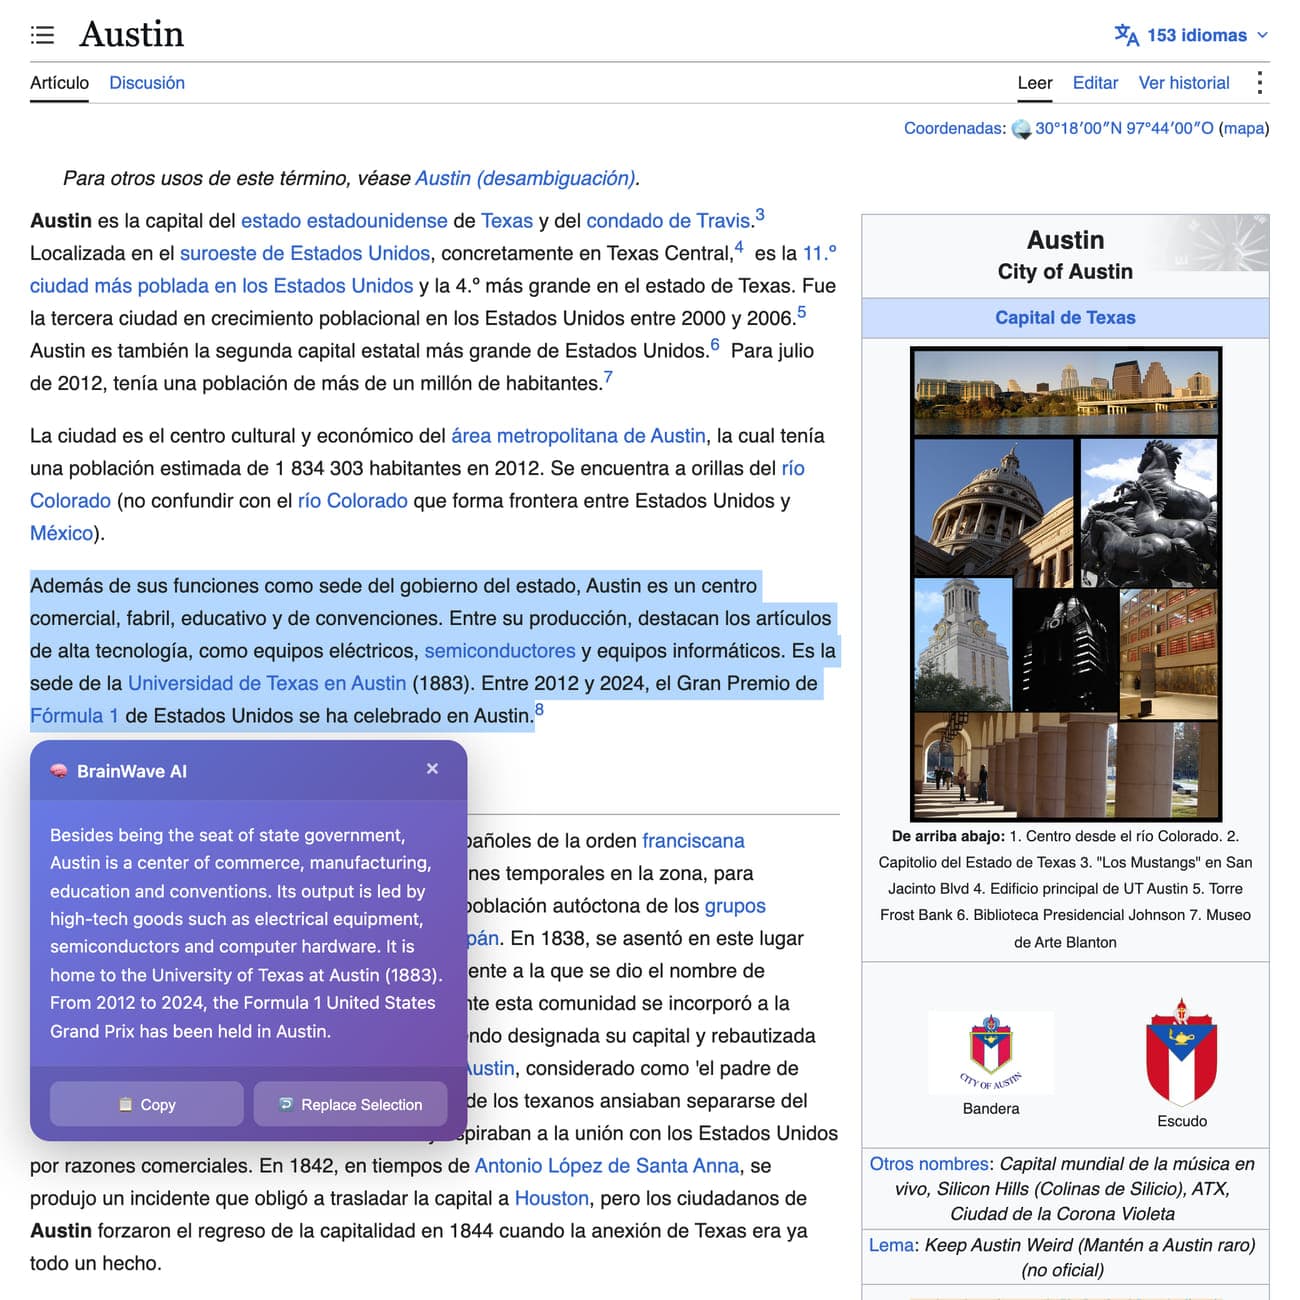Screen dimensions: 1300x1300
Task: Follow the Austin (desambiguación) link
Action: (x=525, y=178)
